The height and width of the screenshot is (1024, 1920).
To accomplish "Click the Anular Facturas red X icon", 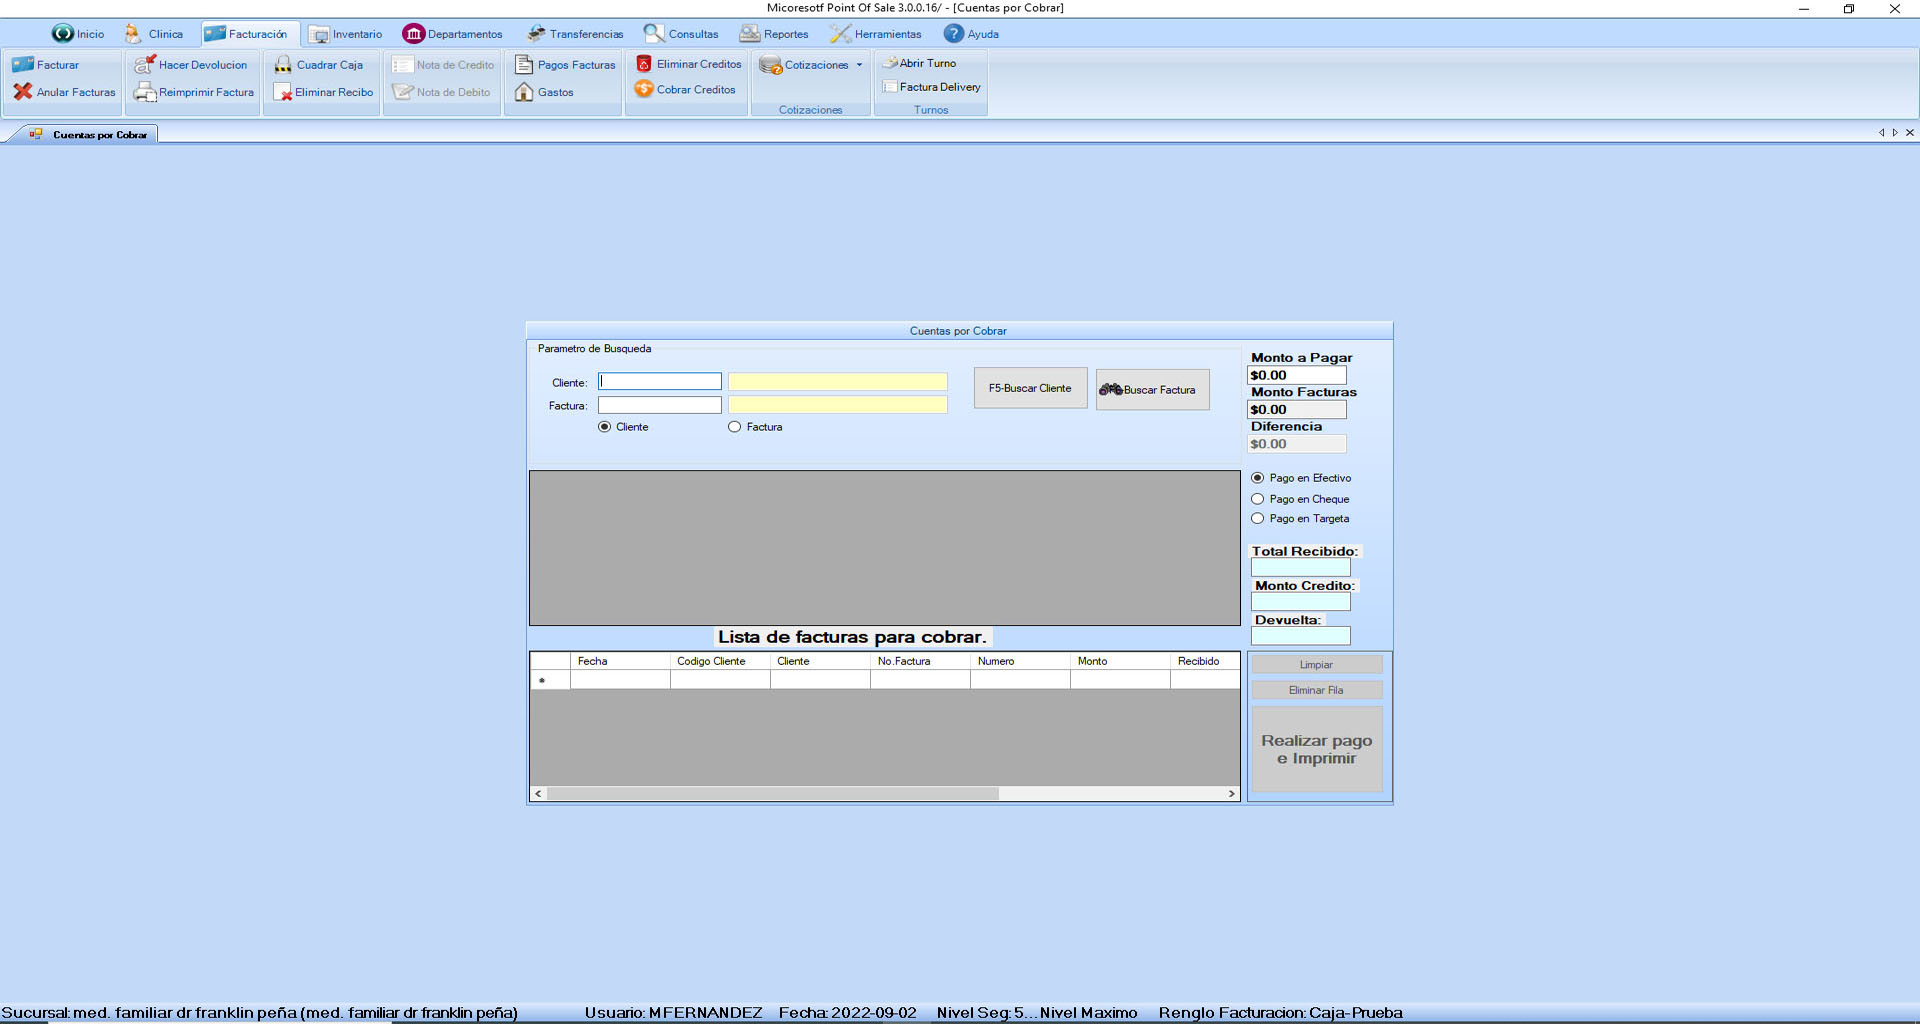I will (x=22, y=92).
